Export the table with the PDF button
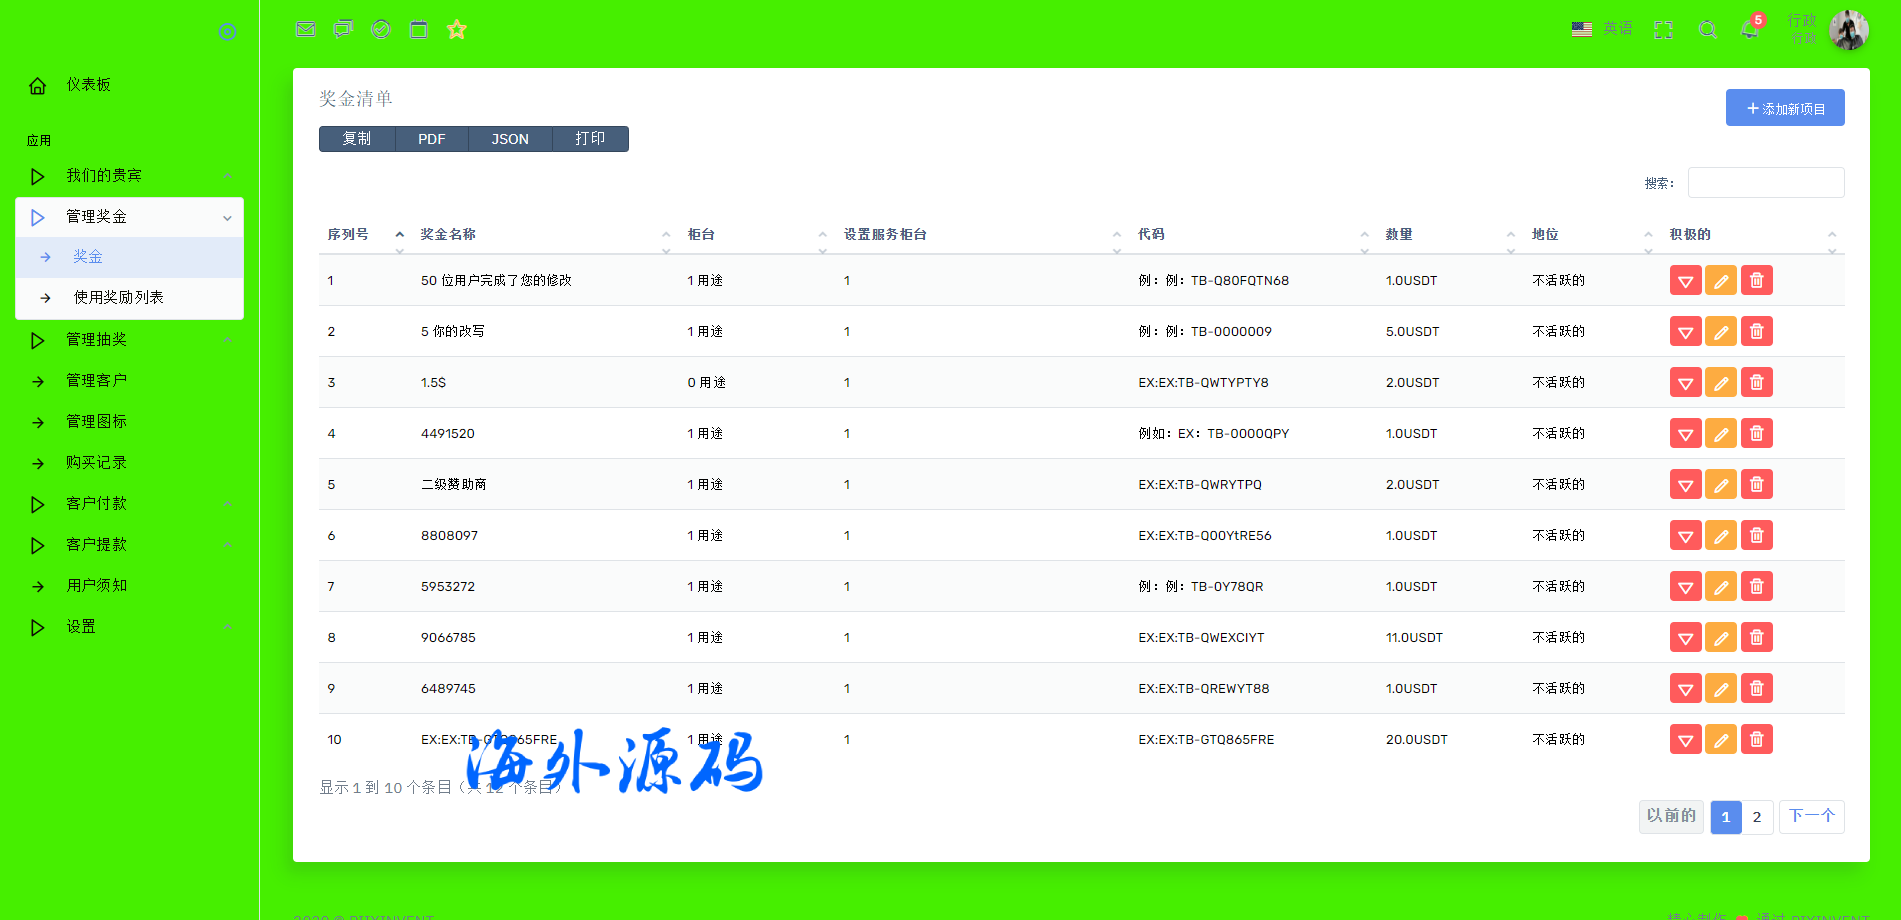 (x=432, y=139)
